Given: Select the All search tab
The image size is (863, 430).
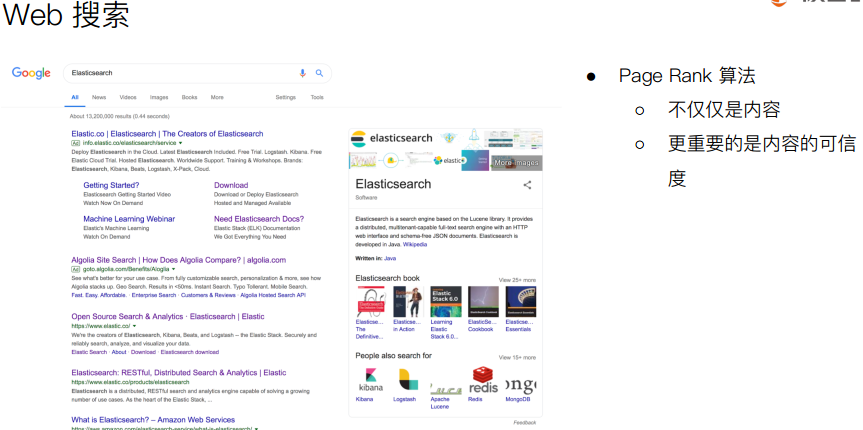Looking at the screenshot, I should (x=75, y=97).
